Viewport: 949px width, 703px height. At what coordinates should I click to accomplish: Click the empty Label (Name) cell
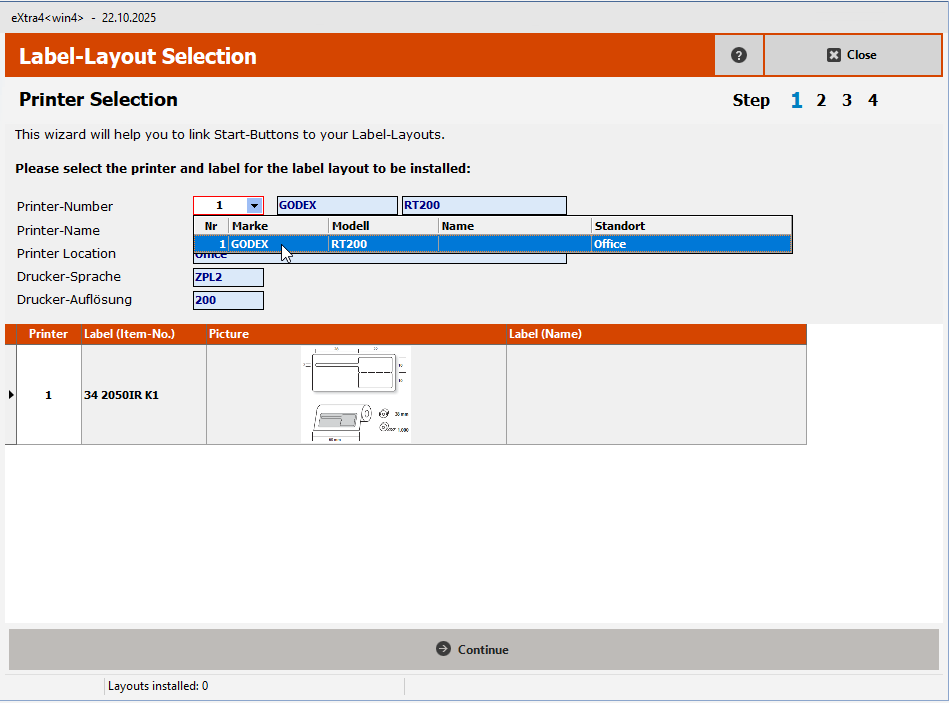[655, 395]
